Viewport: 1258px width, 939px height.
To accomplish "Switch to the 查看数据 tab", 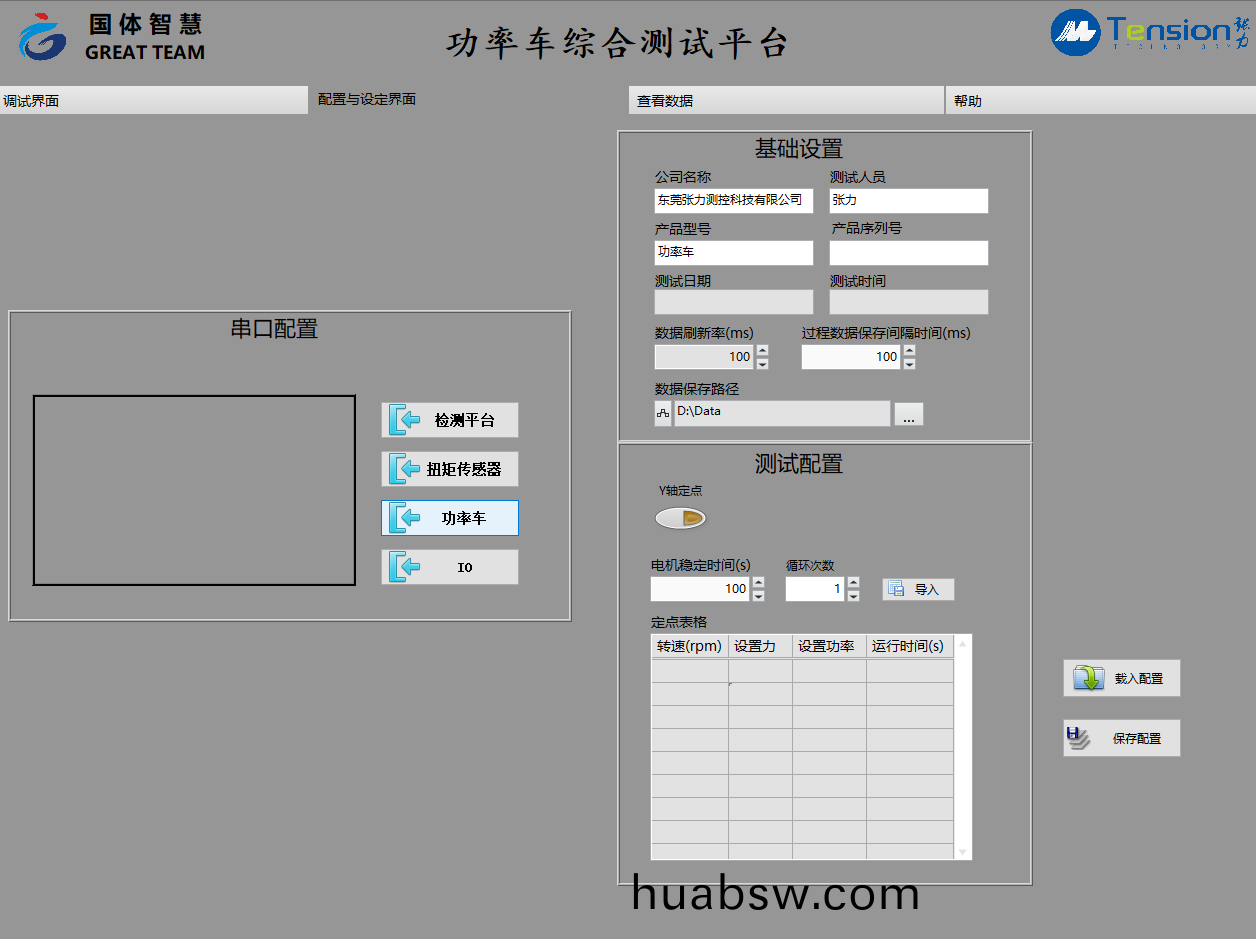I will (786, 100).
